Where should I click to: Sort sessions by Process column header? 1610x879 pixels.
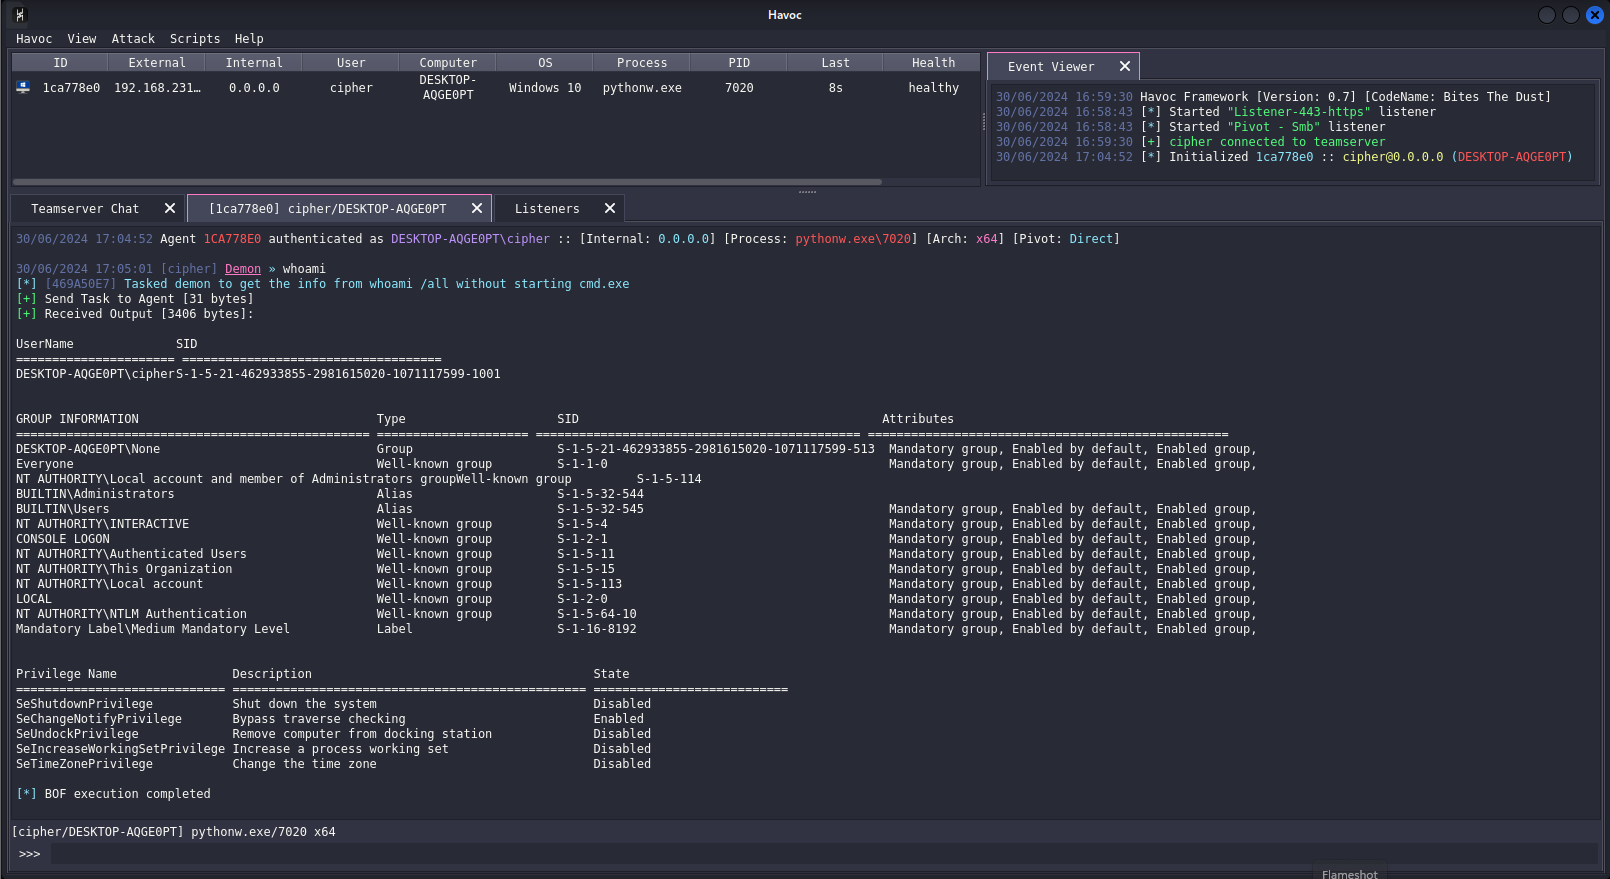pos(642,63)
